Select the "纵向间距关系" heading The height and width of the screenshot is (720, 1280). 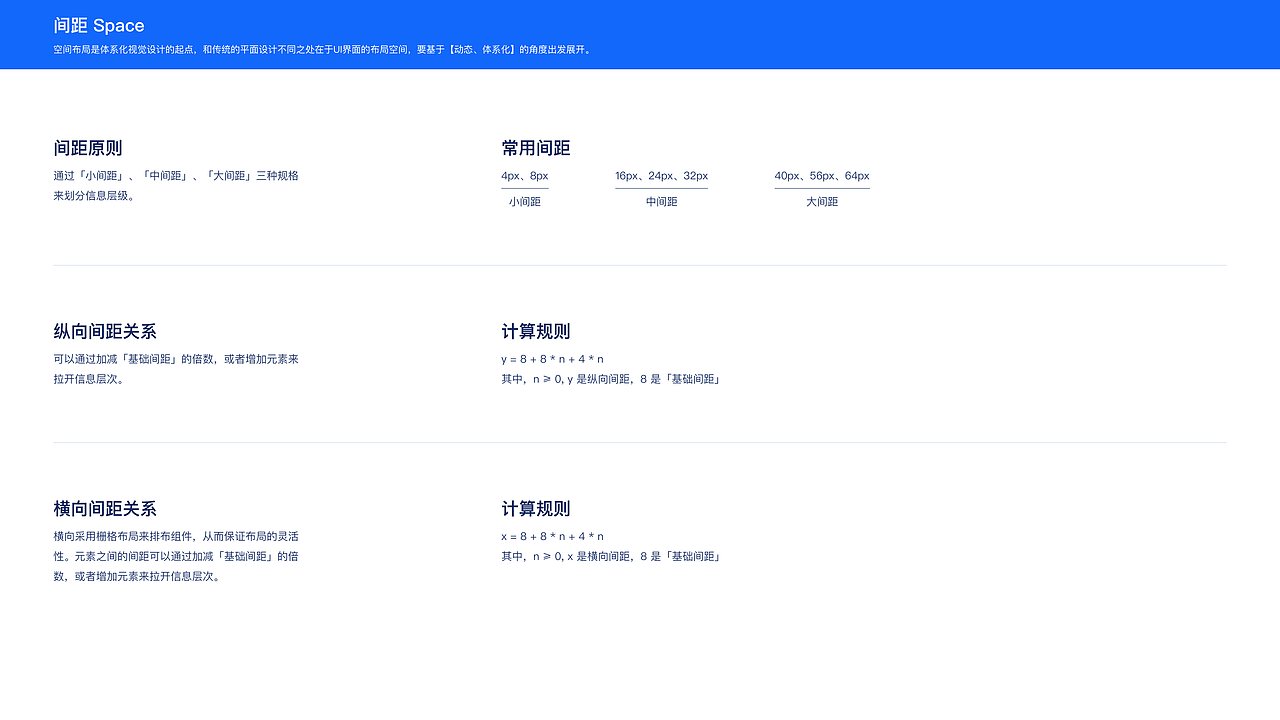click(x=105, y=332)
